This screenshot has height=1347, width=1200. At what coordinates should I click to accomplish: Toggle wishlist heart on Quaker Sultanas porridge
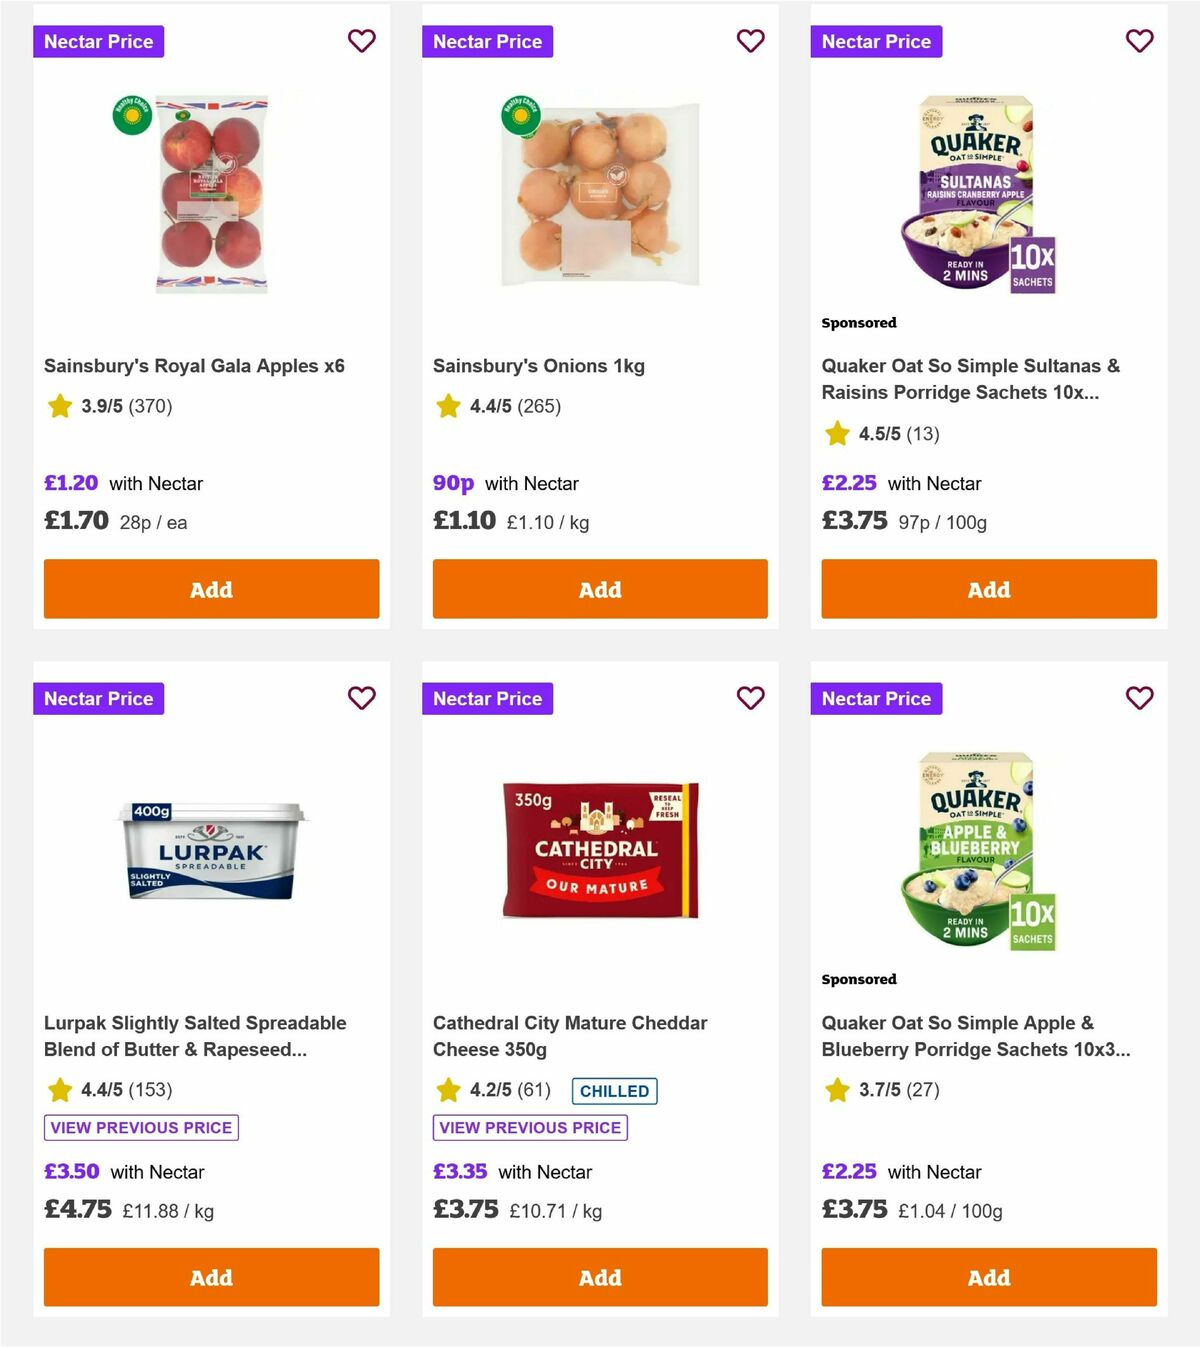[x=1139, y=41]
